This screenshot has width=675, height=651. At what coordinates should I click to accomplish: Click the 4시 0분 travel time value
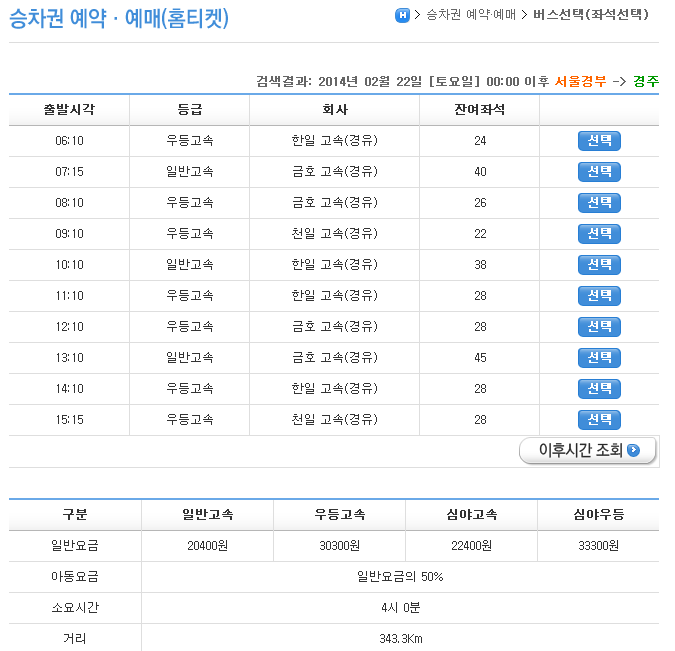400,608
